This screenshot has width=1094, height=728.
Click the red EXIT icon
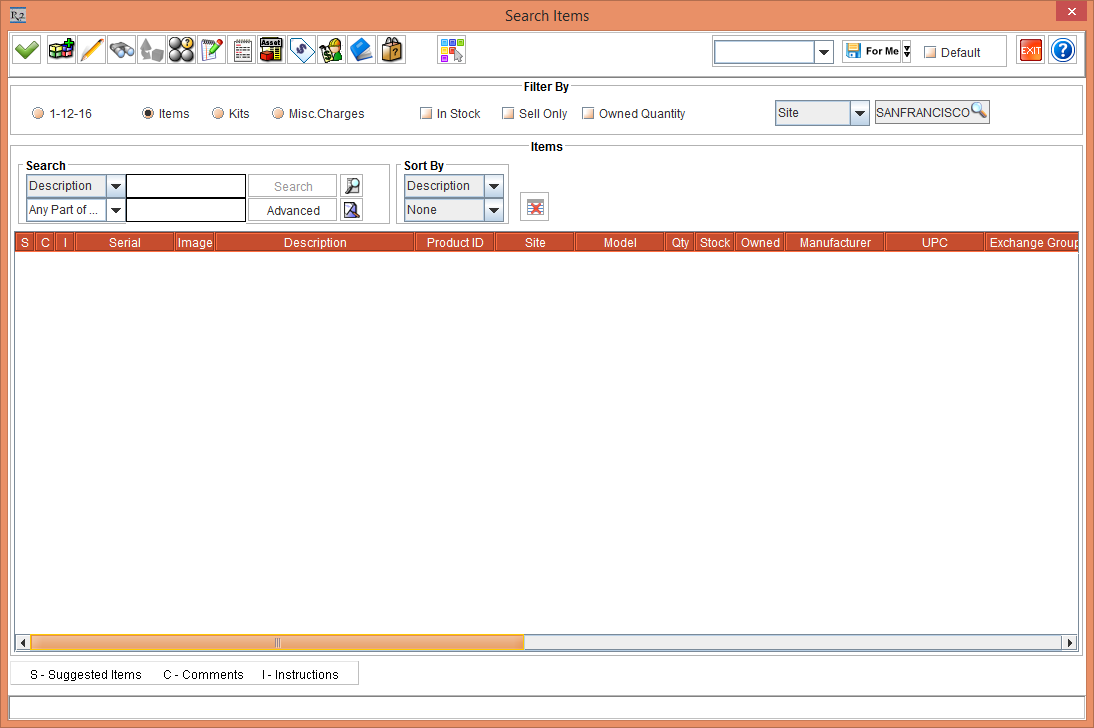1030,51
